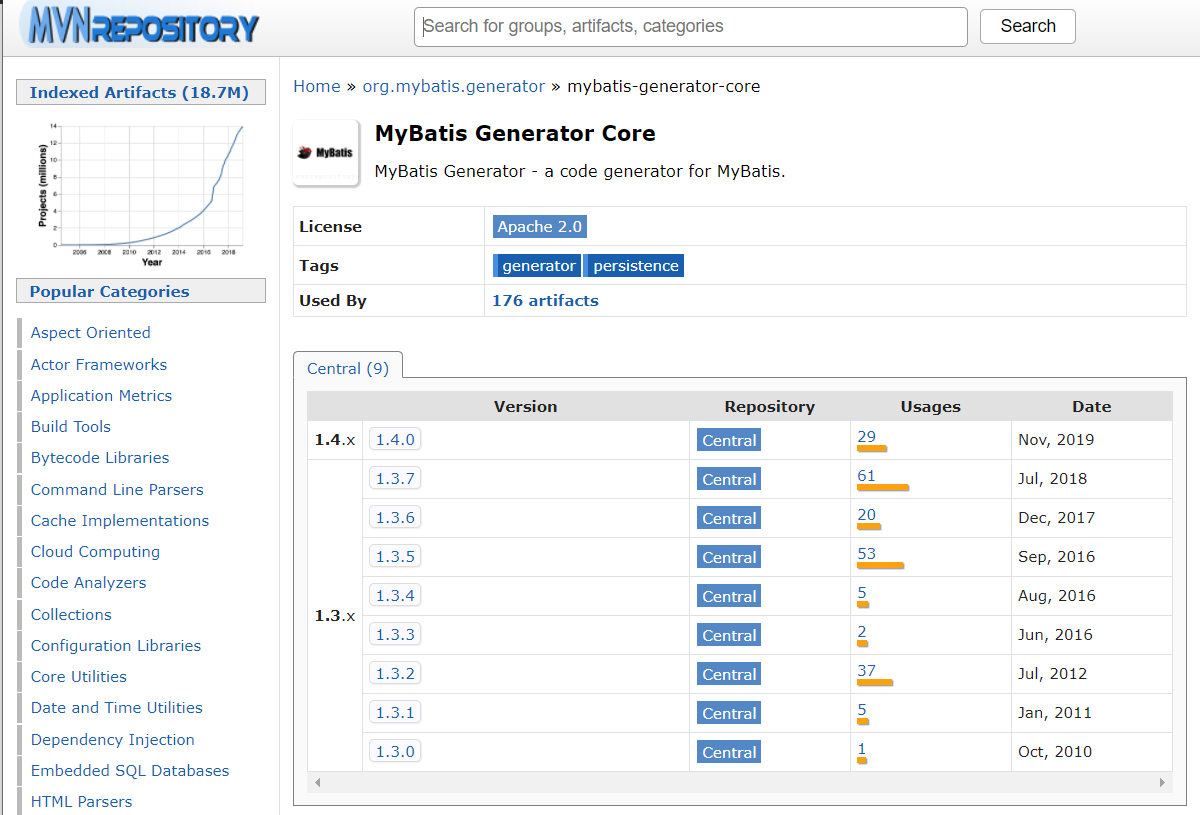This screenshot has width=1200, height=815.
Task: Click the 1.4.x version group label
Action: [x=335, y=440]
